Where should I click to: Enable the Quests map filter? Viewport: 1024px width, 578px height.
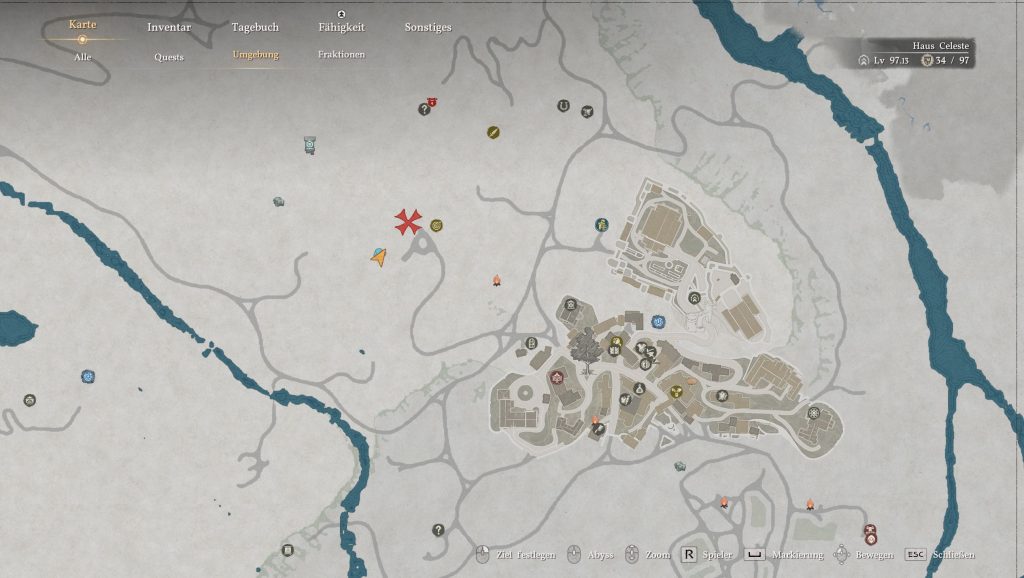[x=168, y=57]
